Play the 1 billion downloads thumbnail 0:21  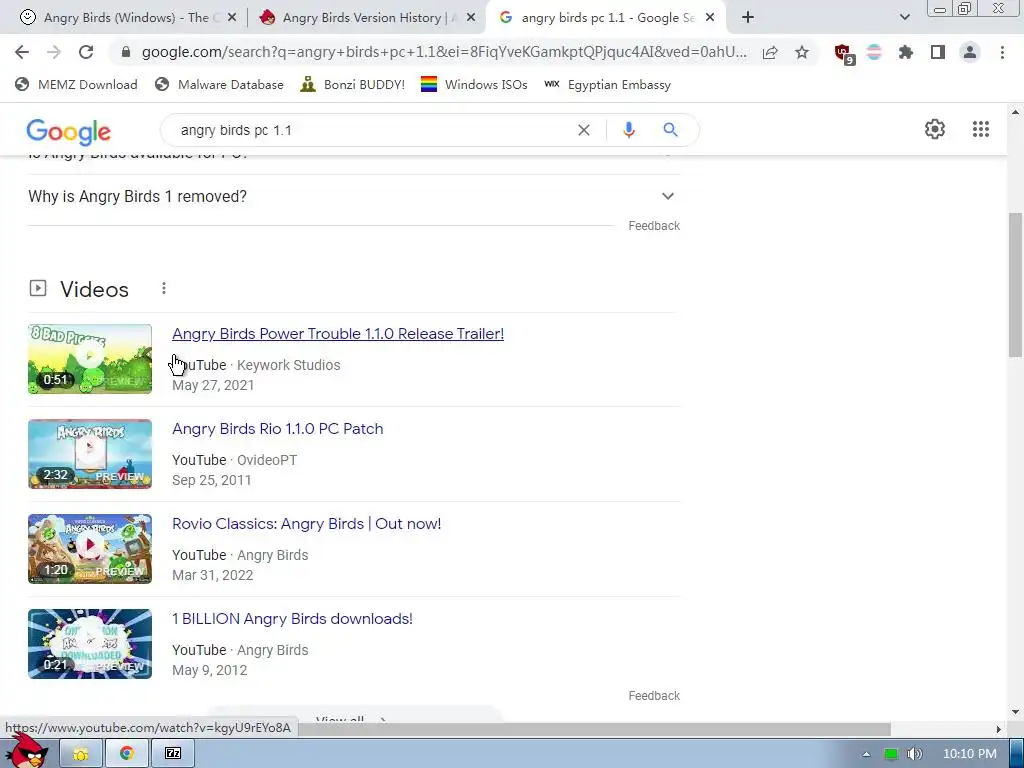90,644
